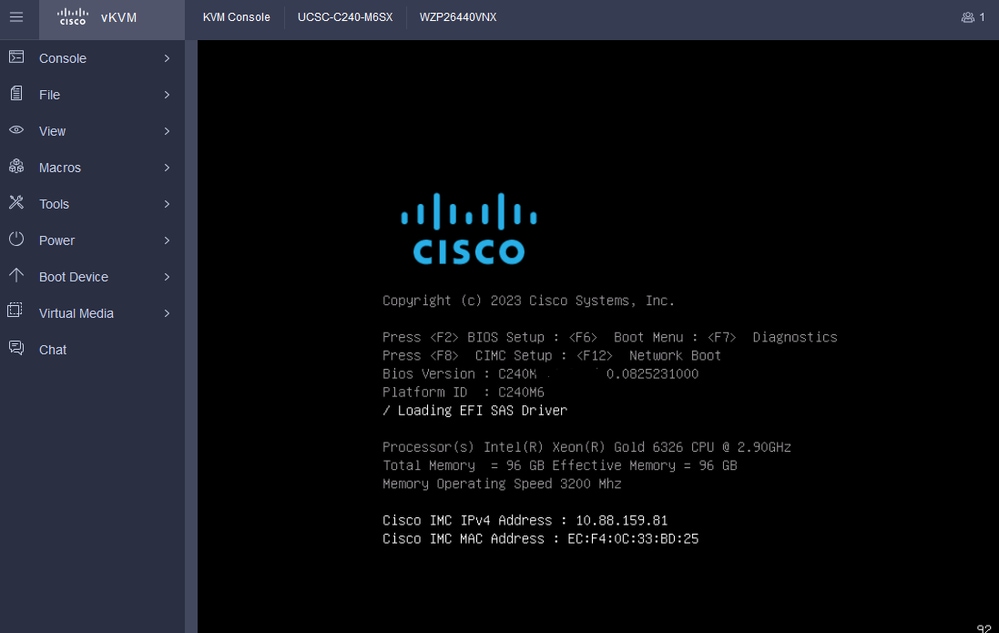Click the Cisco IMC IPv4 Address line
Screen dimensions: 999x633
(x=525, y=521)
